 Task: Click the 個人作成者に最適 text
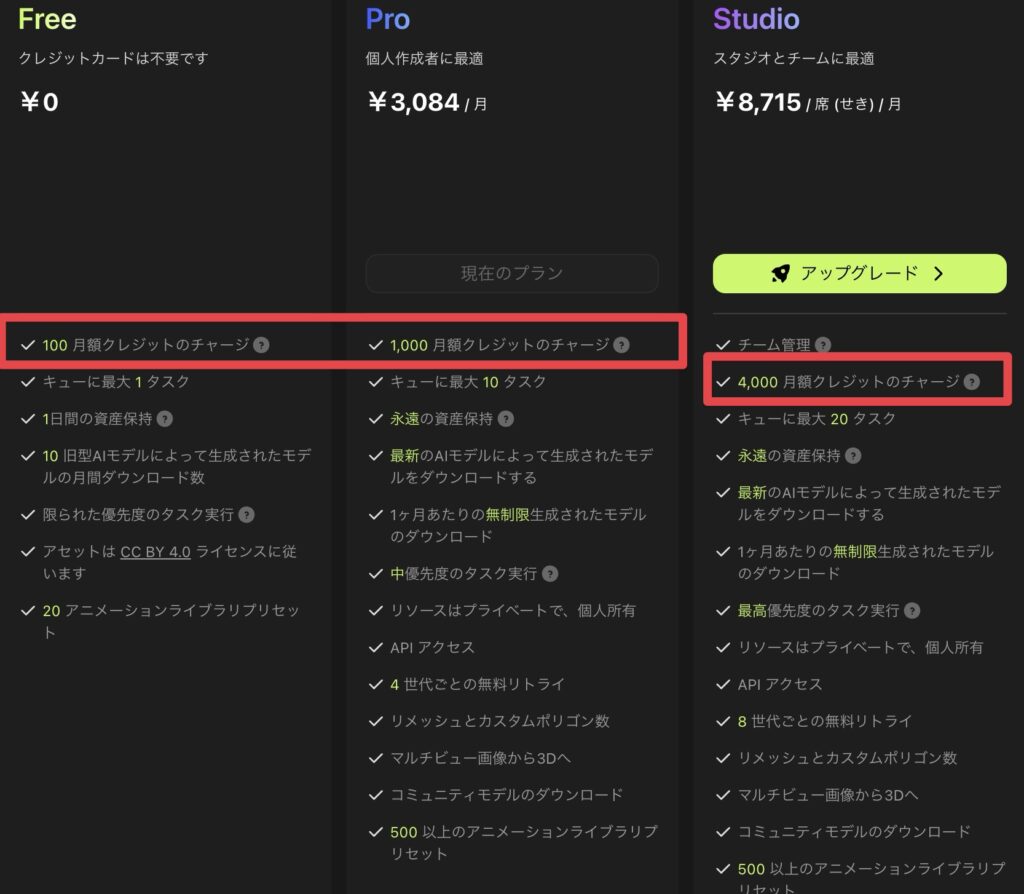[x=424, y=58]
